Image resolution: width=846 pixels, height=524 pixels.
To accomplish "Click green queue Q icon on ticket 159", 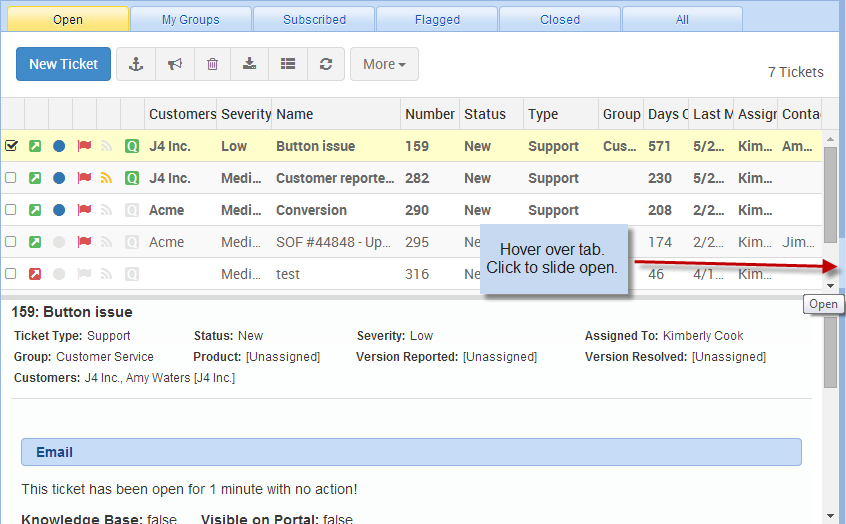I will click(x=132, y=146).
